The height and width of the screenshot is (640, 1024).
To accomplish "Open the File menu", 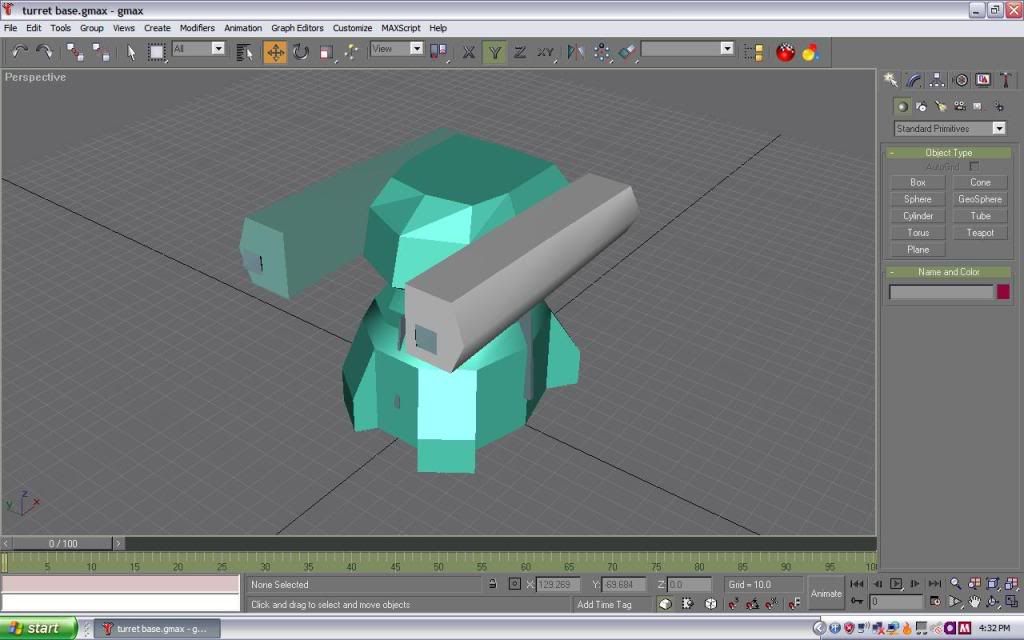I will click(10, 28).
